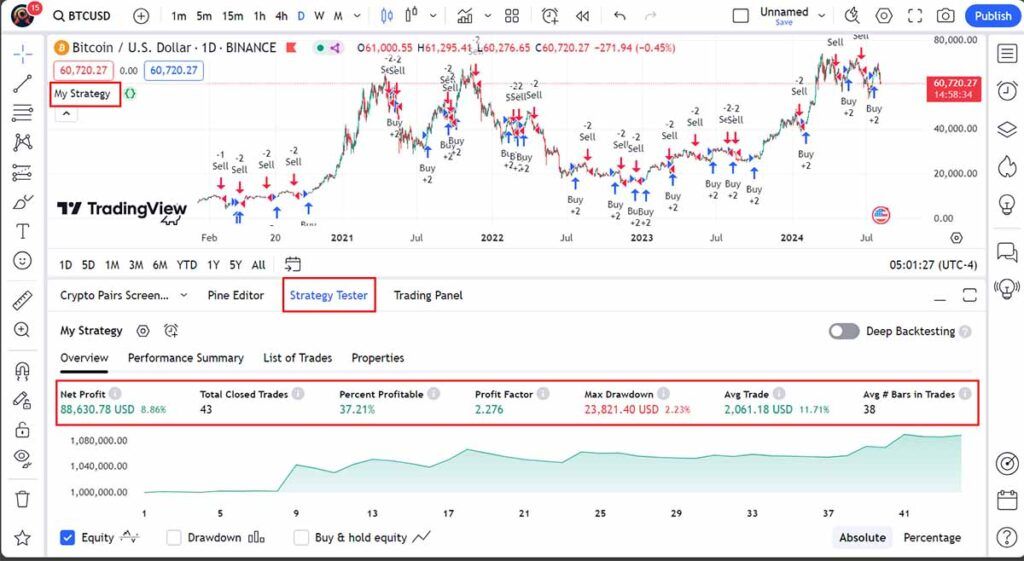
Task: Open the go-to-date calendar icon
Action: click(x=293, y=265)
